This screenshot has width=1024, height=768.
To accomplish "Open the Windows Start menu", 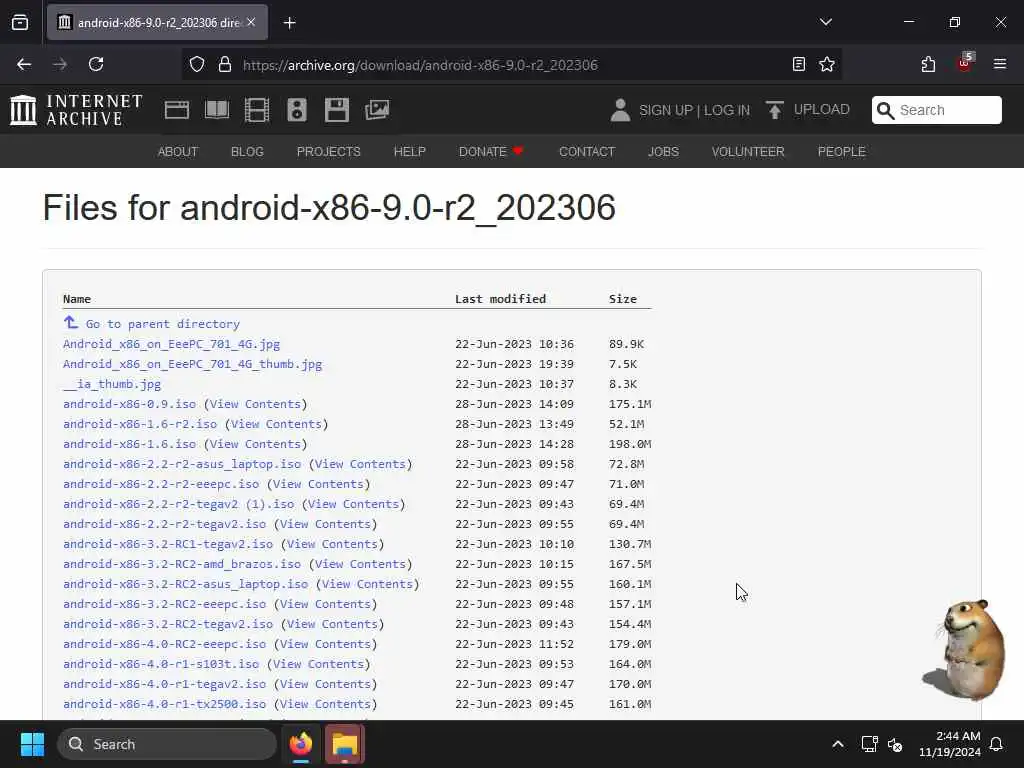I will 32,744.
